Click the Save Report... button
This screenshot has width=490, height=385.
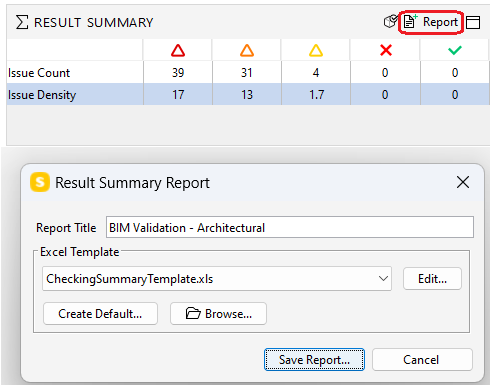[x=314, y=360]
